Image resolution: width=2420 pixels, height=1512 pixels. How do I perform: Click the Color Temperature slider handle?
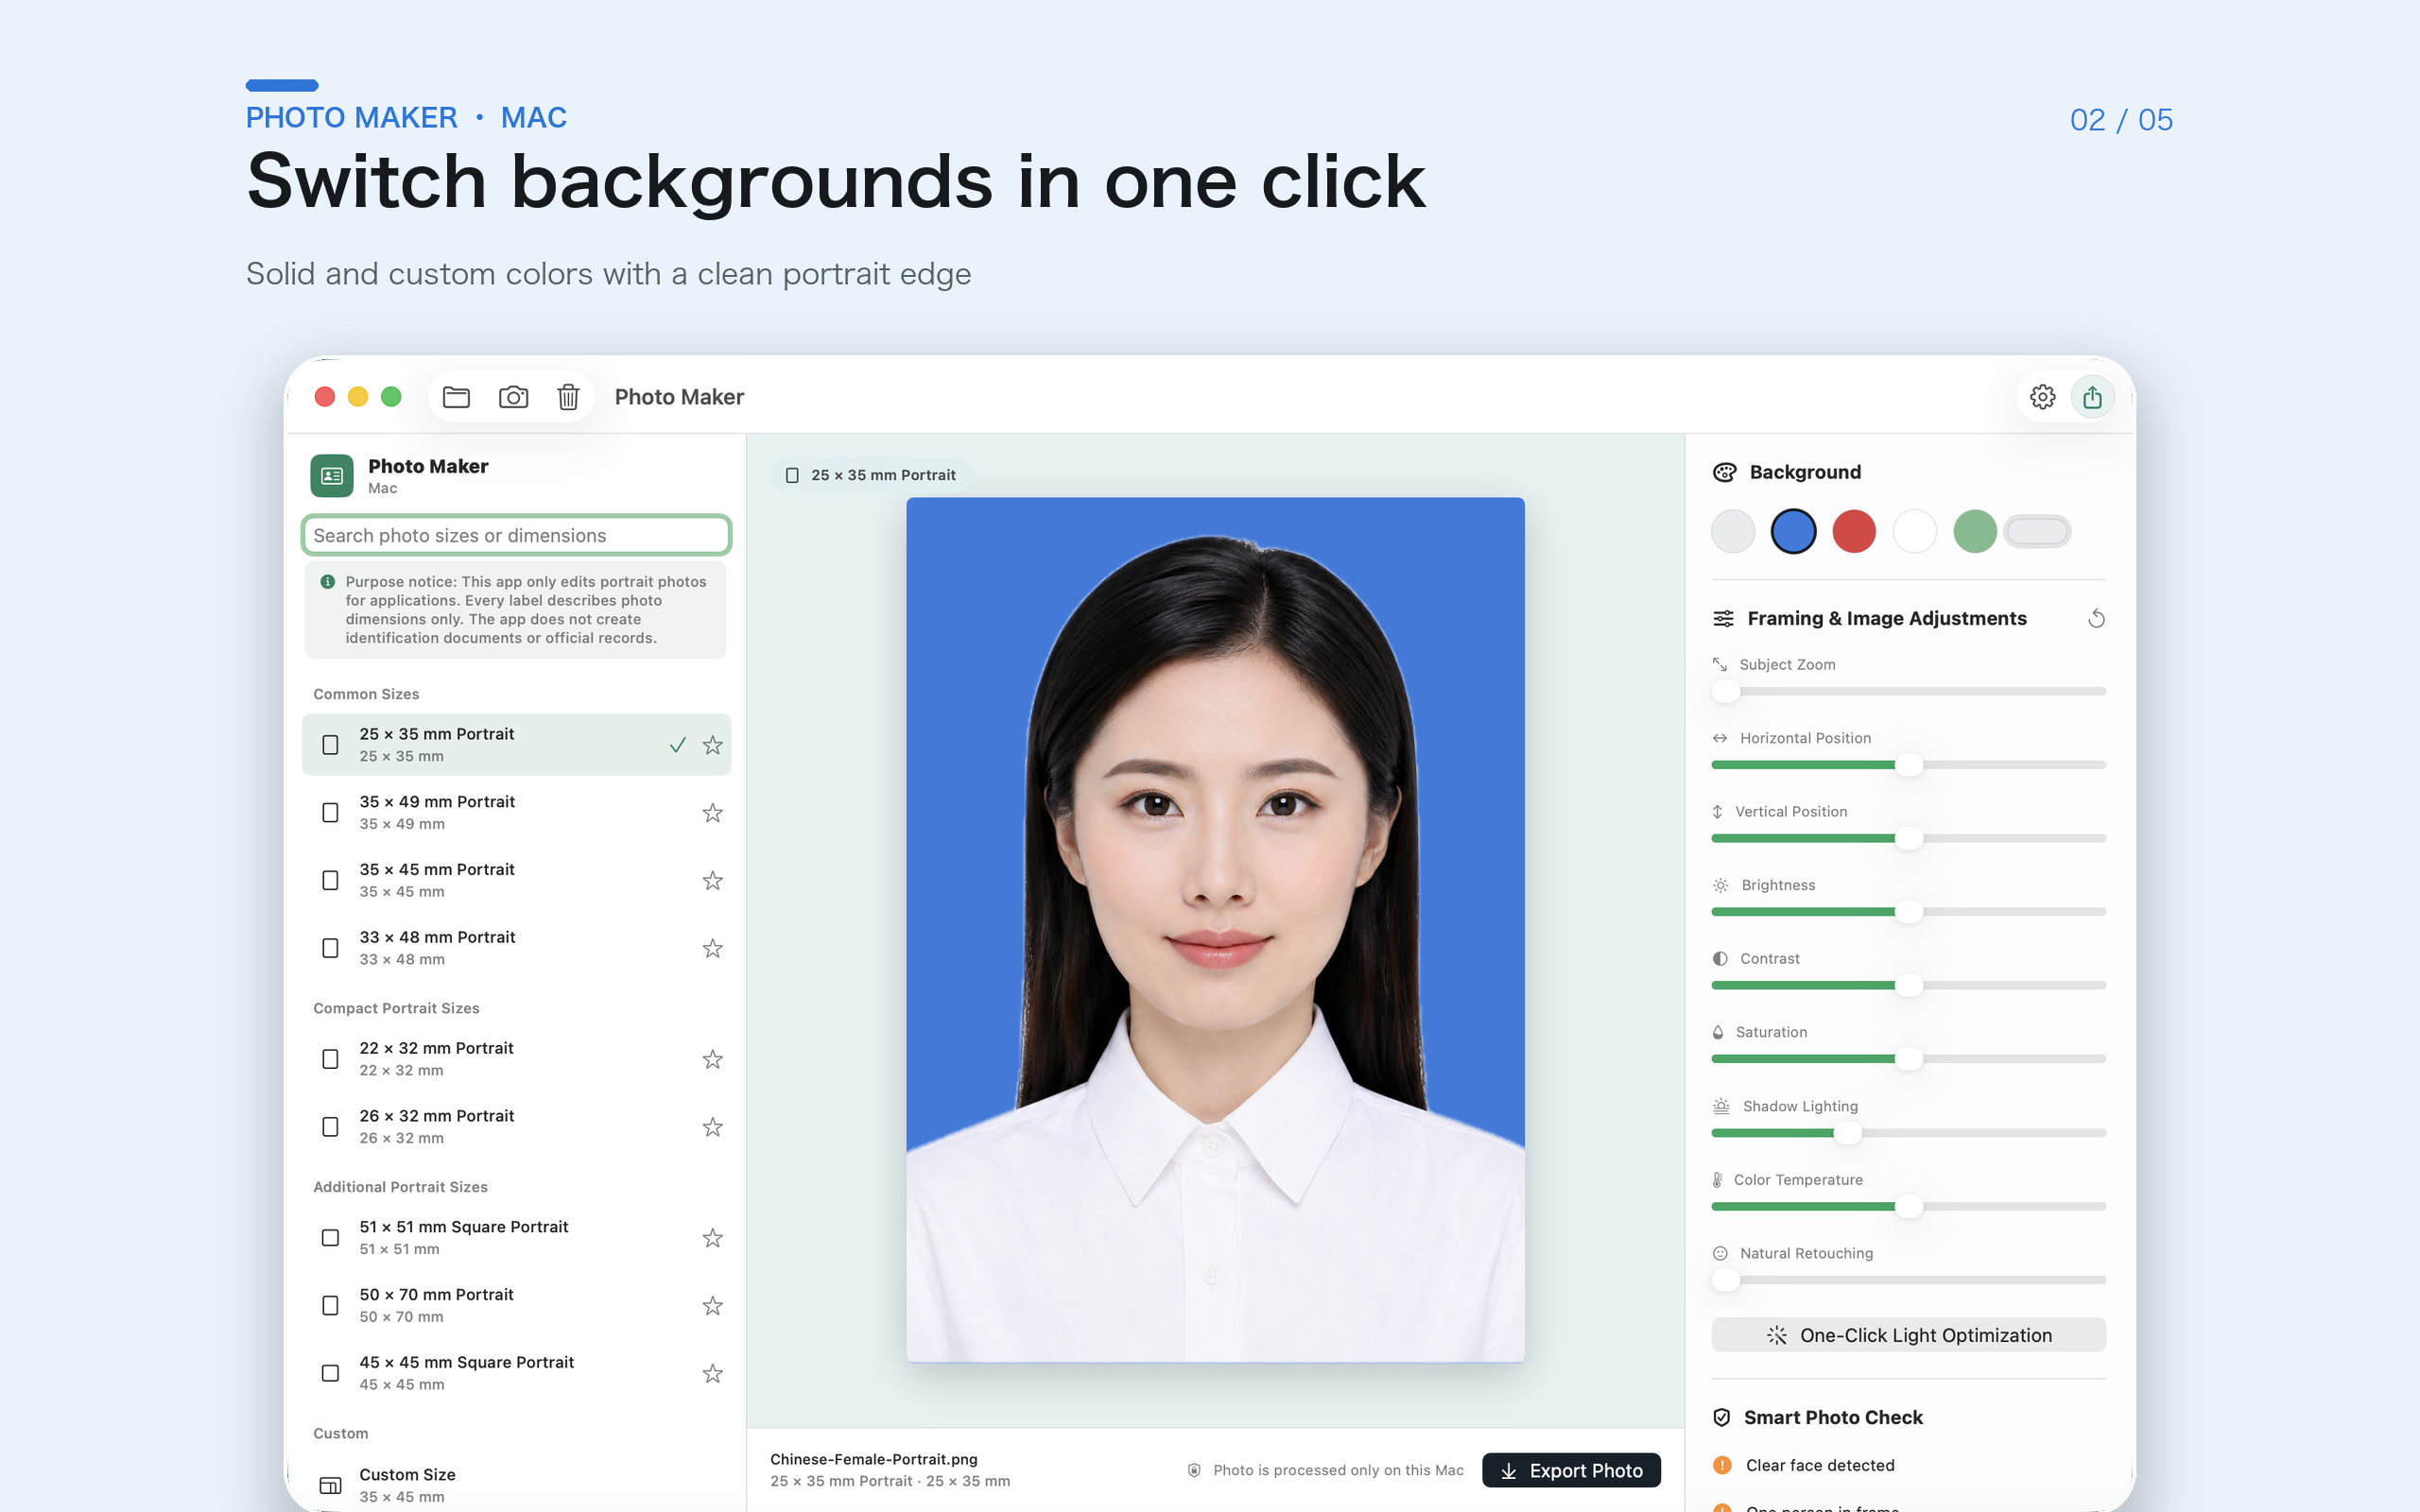point(1909,1206)
